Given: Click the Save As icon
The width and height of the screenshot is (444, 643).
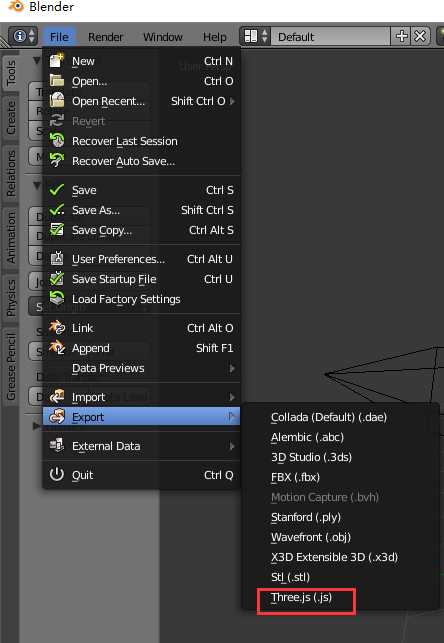Looking at the screenshot, I should pos(57,210).
